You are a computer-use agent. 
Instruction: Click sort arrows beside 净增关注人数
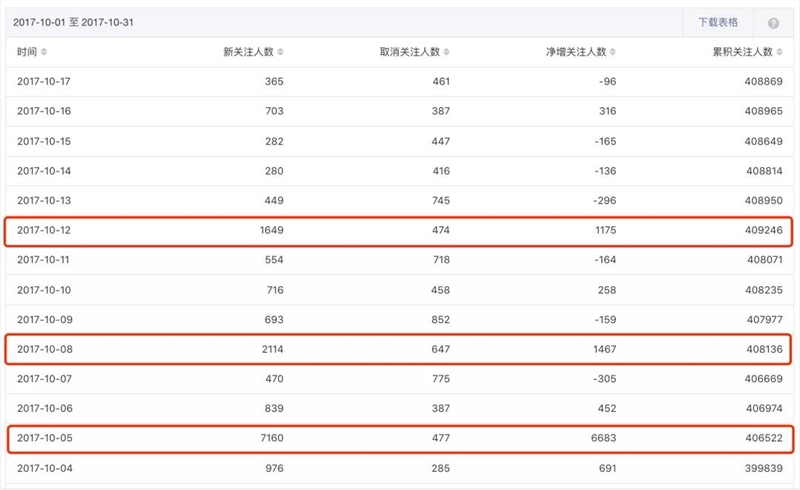point(613,52)
